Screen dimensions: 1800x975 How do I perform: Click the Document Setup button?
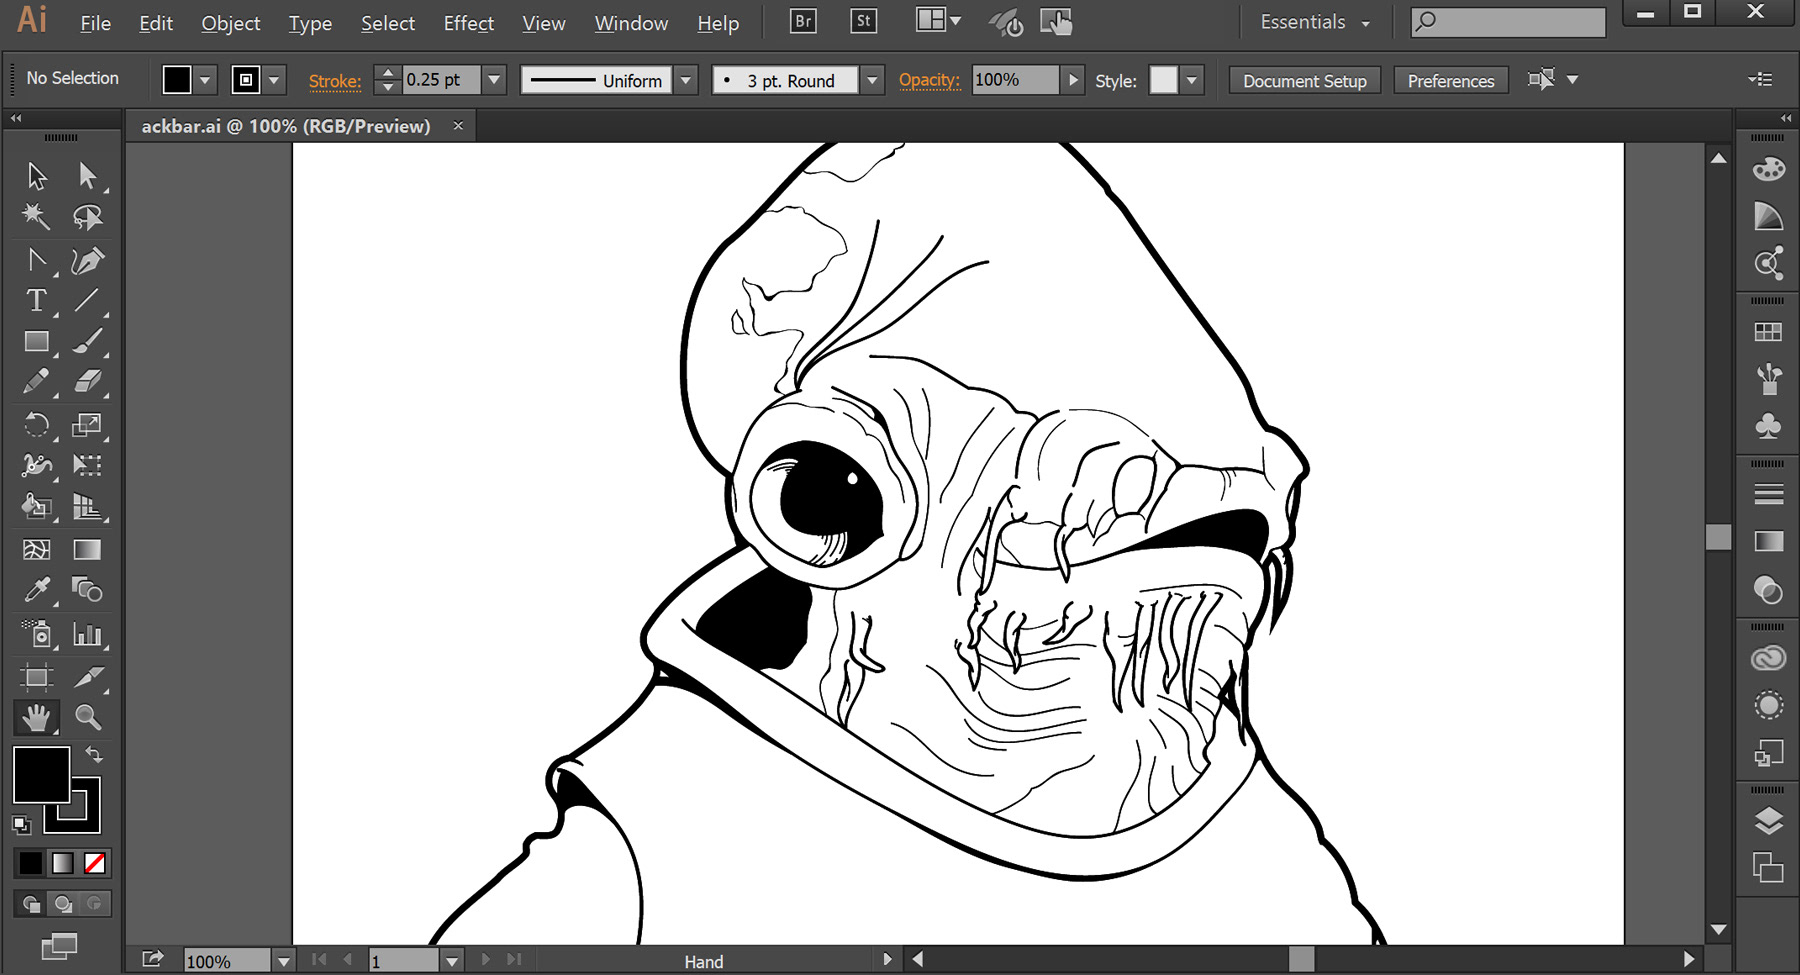pos(1304,81)
